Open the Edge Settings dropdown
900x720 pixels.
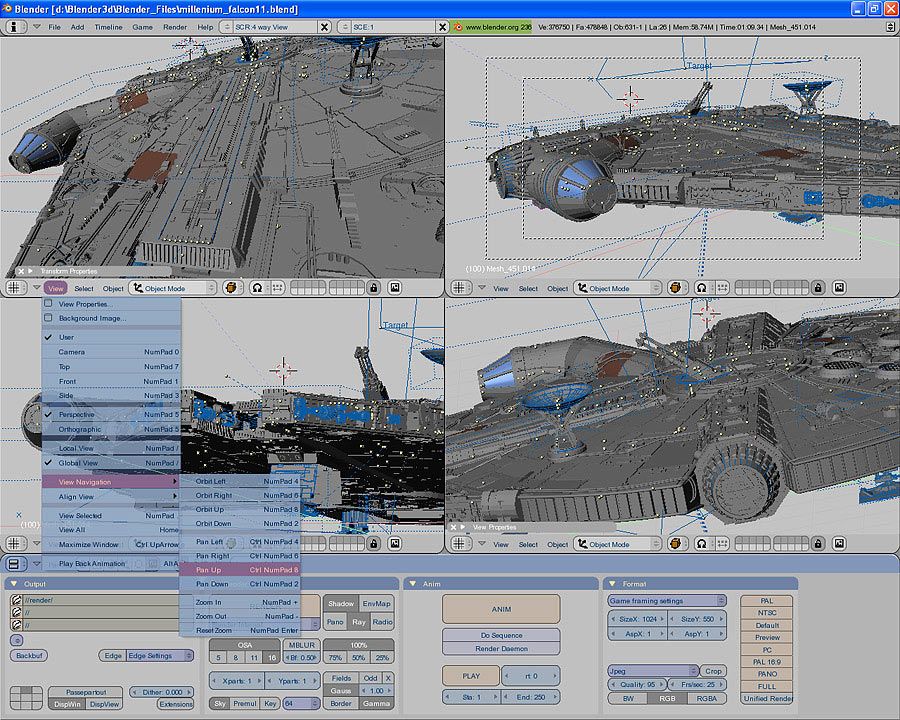pos(160,656)
